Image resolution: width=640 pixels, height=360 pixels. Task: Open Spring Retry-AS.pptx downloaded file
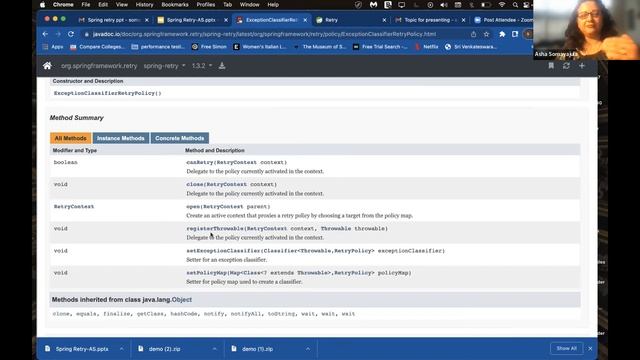click(x=82, y=349)
